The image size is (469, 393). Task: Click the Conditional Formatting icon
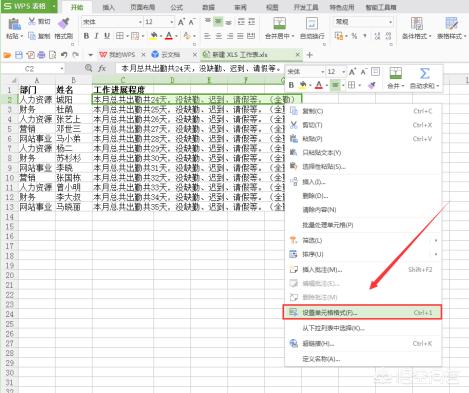(x=416, y=23)
